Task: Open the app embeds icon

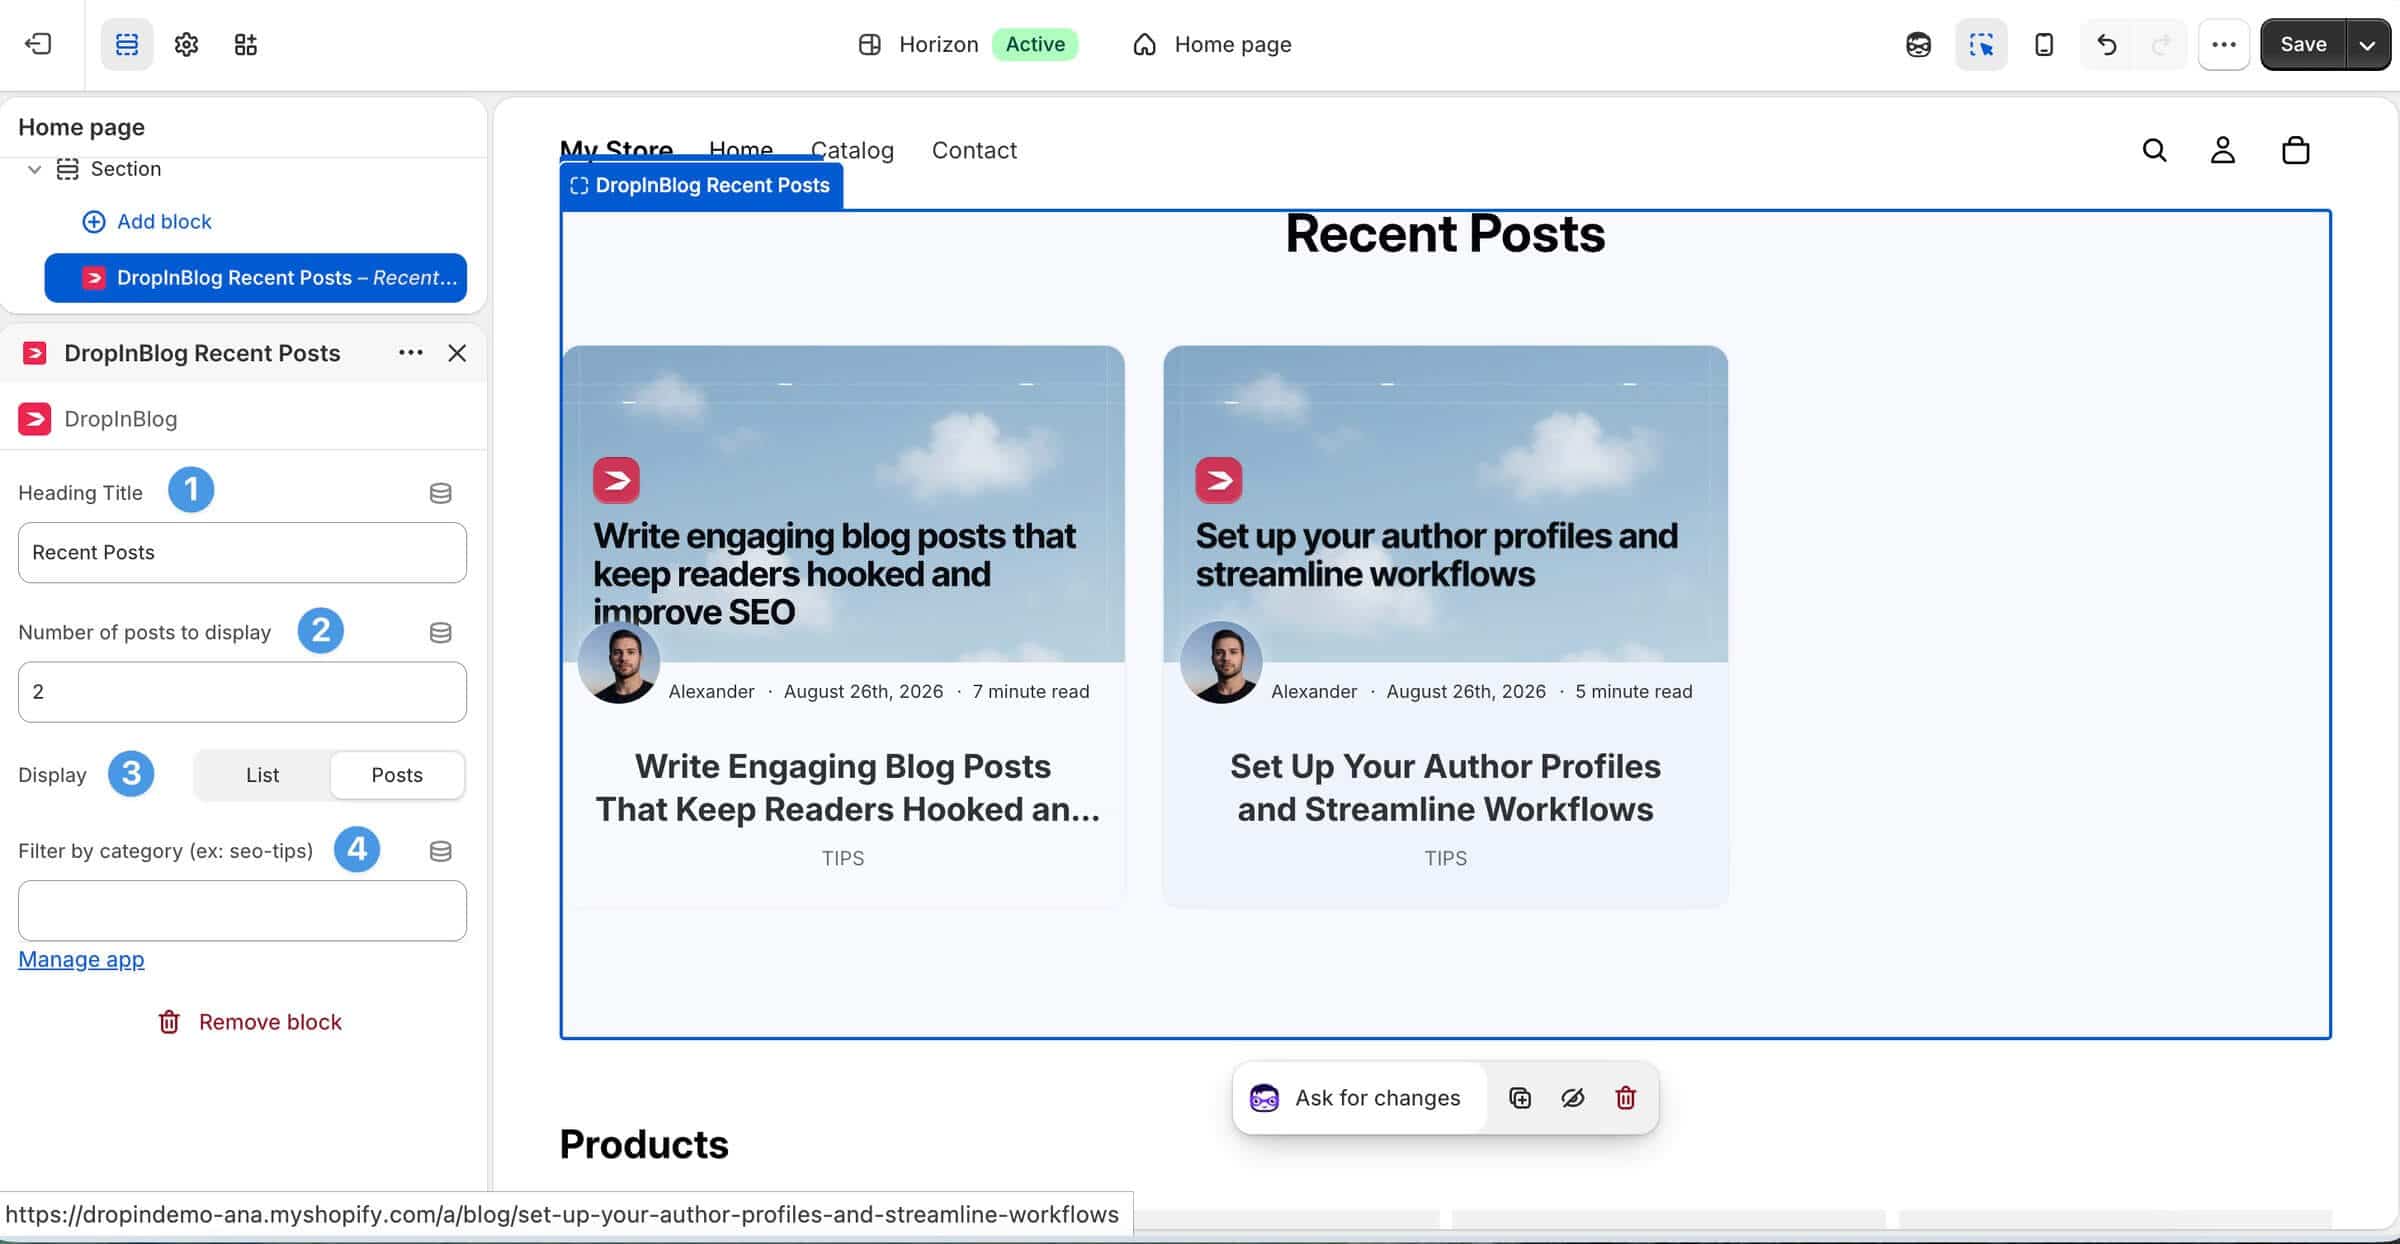Action: click(x=245, y=44)
